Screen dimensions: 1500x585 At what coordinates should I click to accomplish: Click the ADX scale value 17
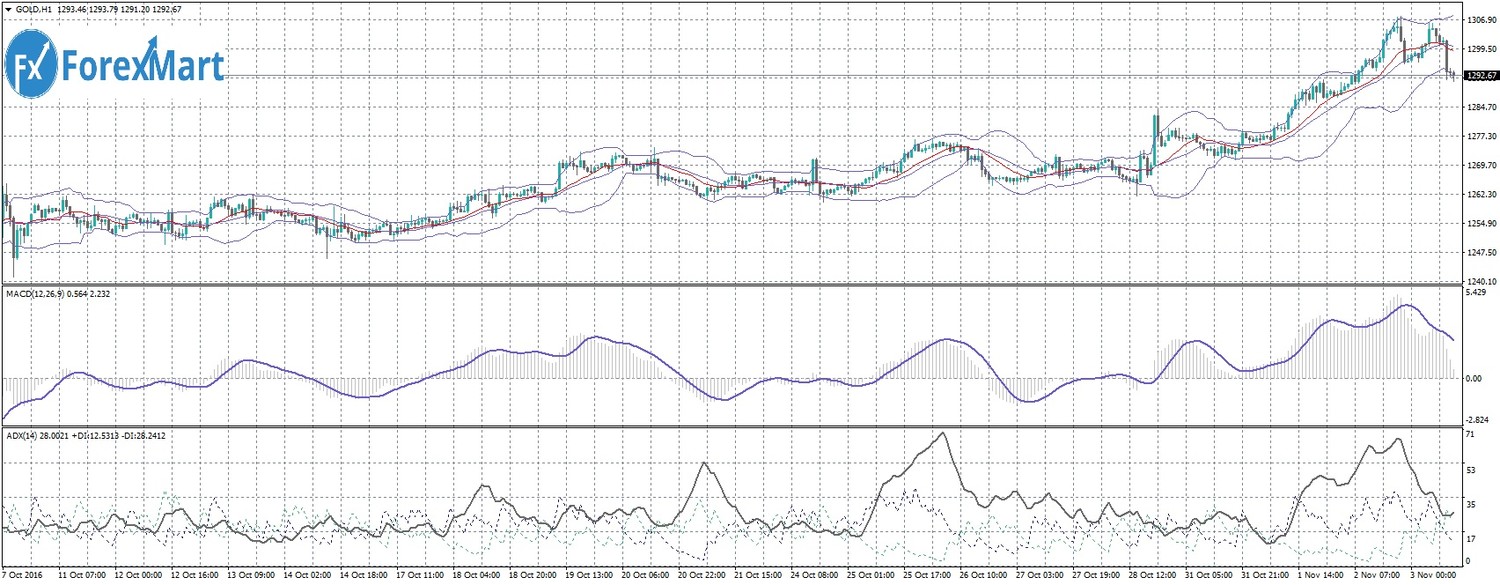pyautogui.click(x=1469, y=537)
